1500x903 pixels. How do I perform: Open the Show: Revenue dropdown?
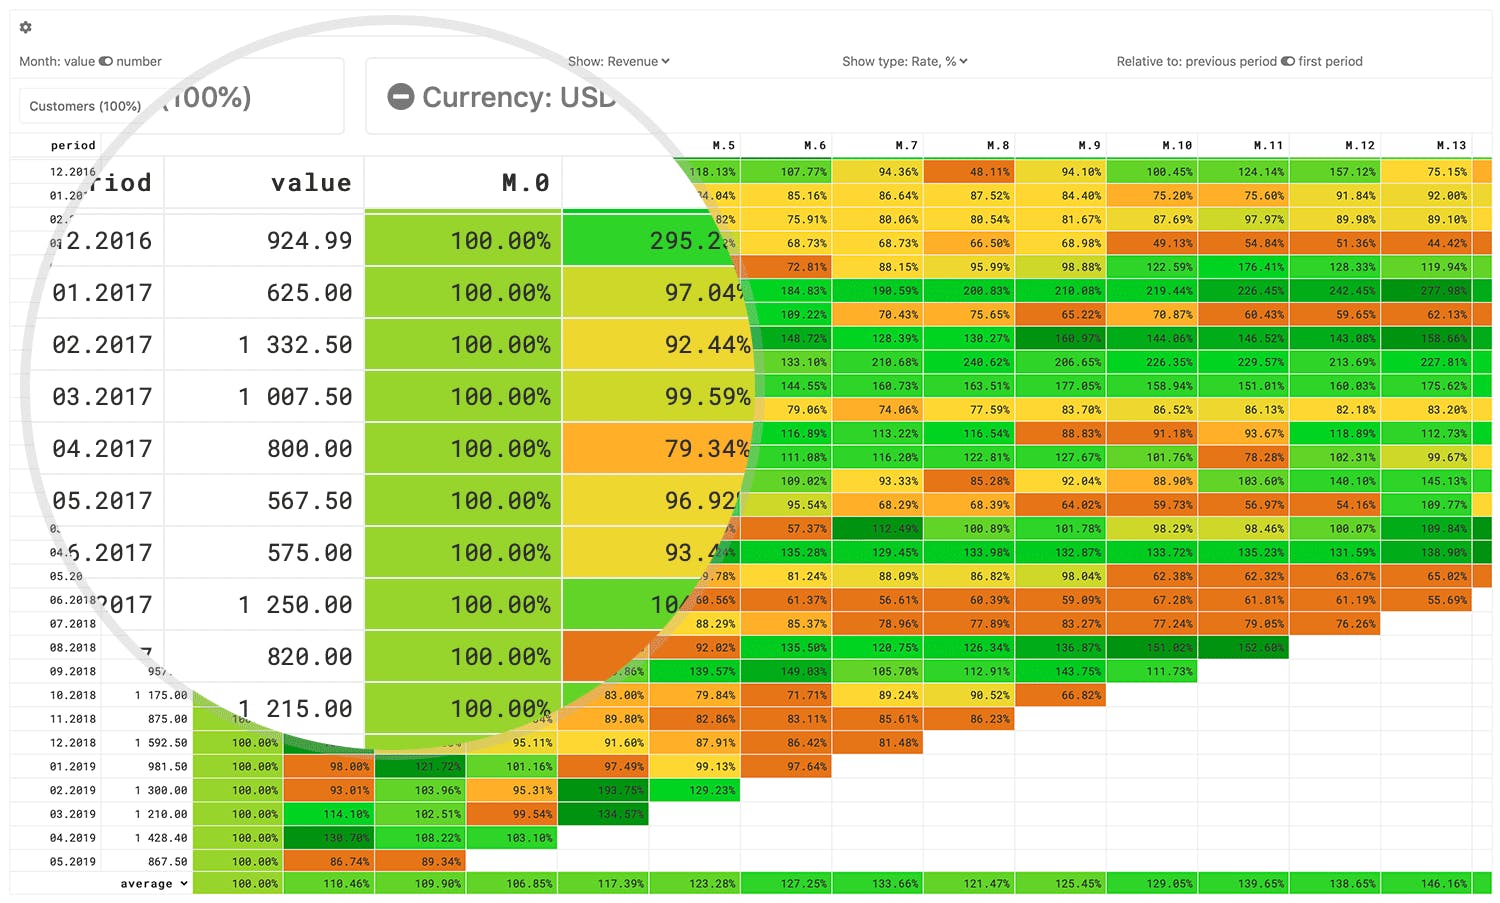tap(618, 61)
